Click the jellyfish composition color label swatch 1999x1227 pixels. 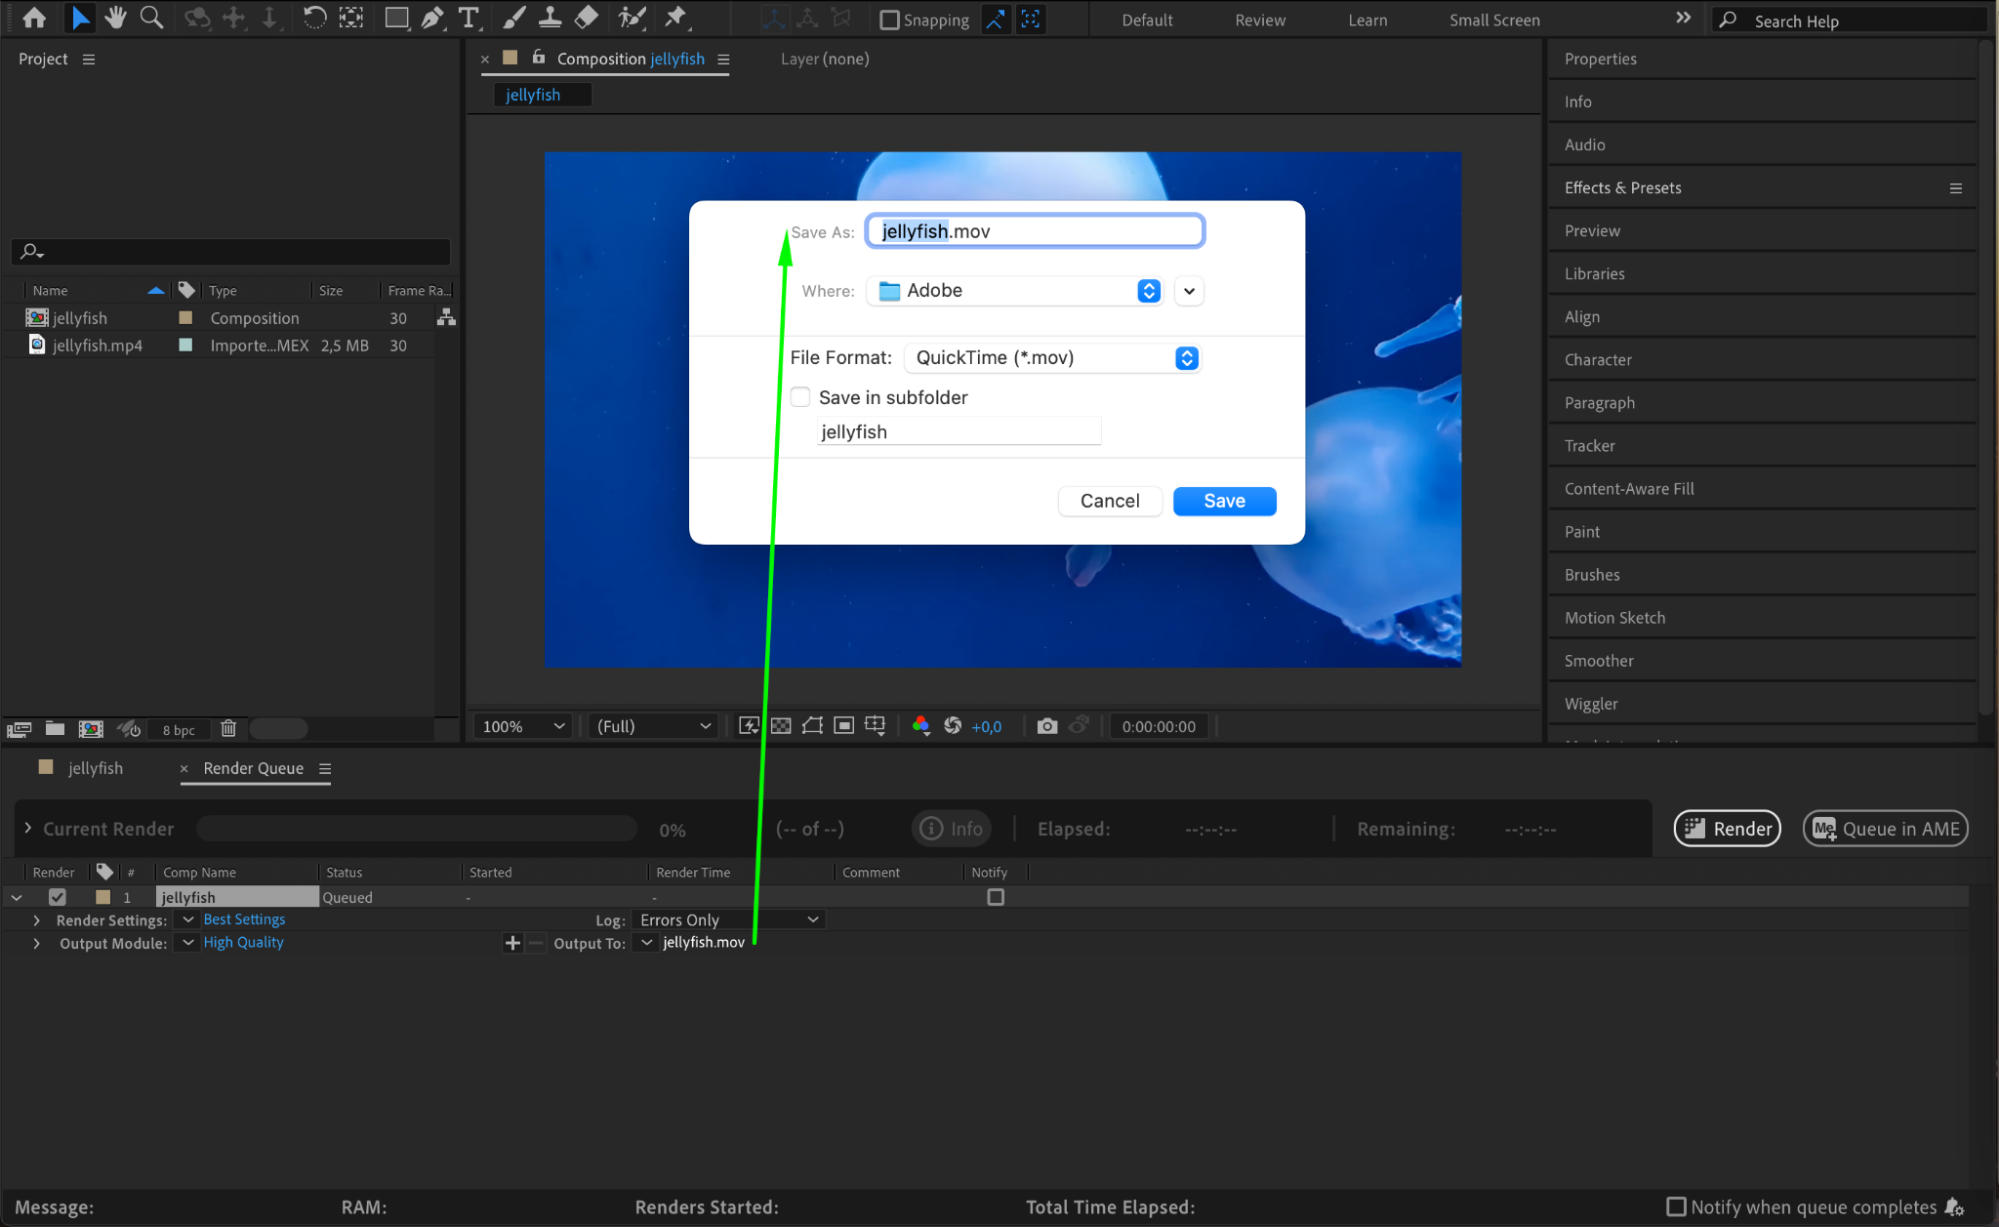pyautogui.click(x=186, y=318)
